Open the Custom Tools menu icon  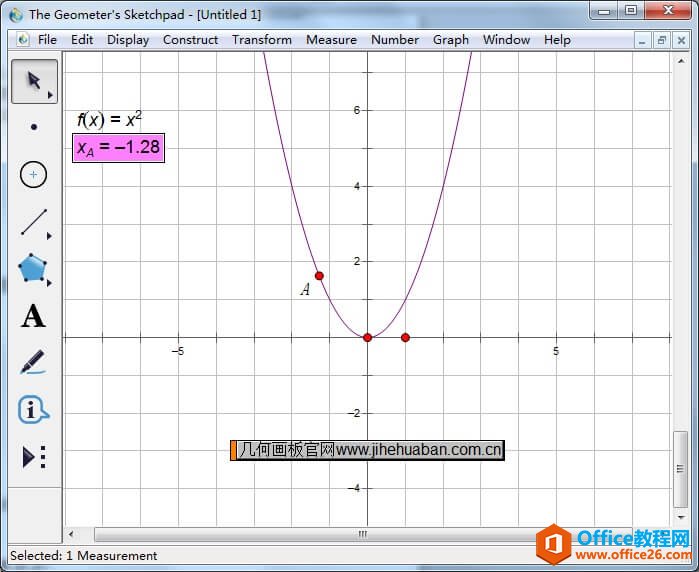click(34, 457)
